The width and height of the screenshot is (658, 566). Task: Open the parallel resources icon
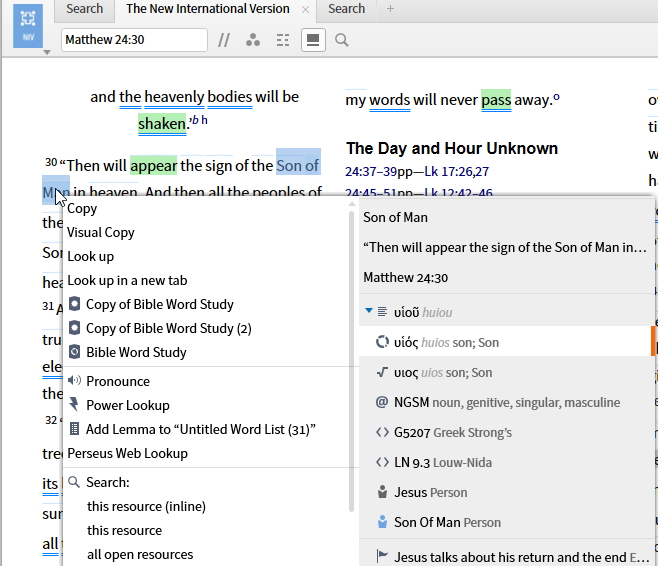pos(224,40)
